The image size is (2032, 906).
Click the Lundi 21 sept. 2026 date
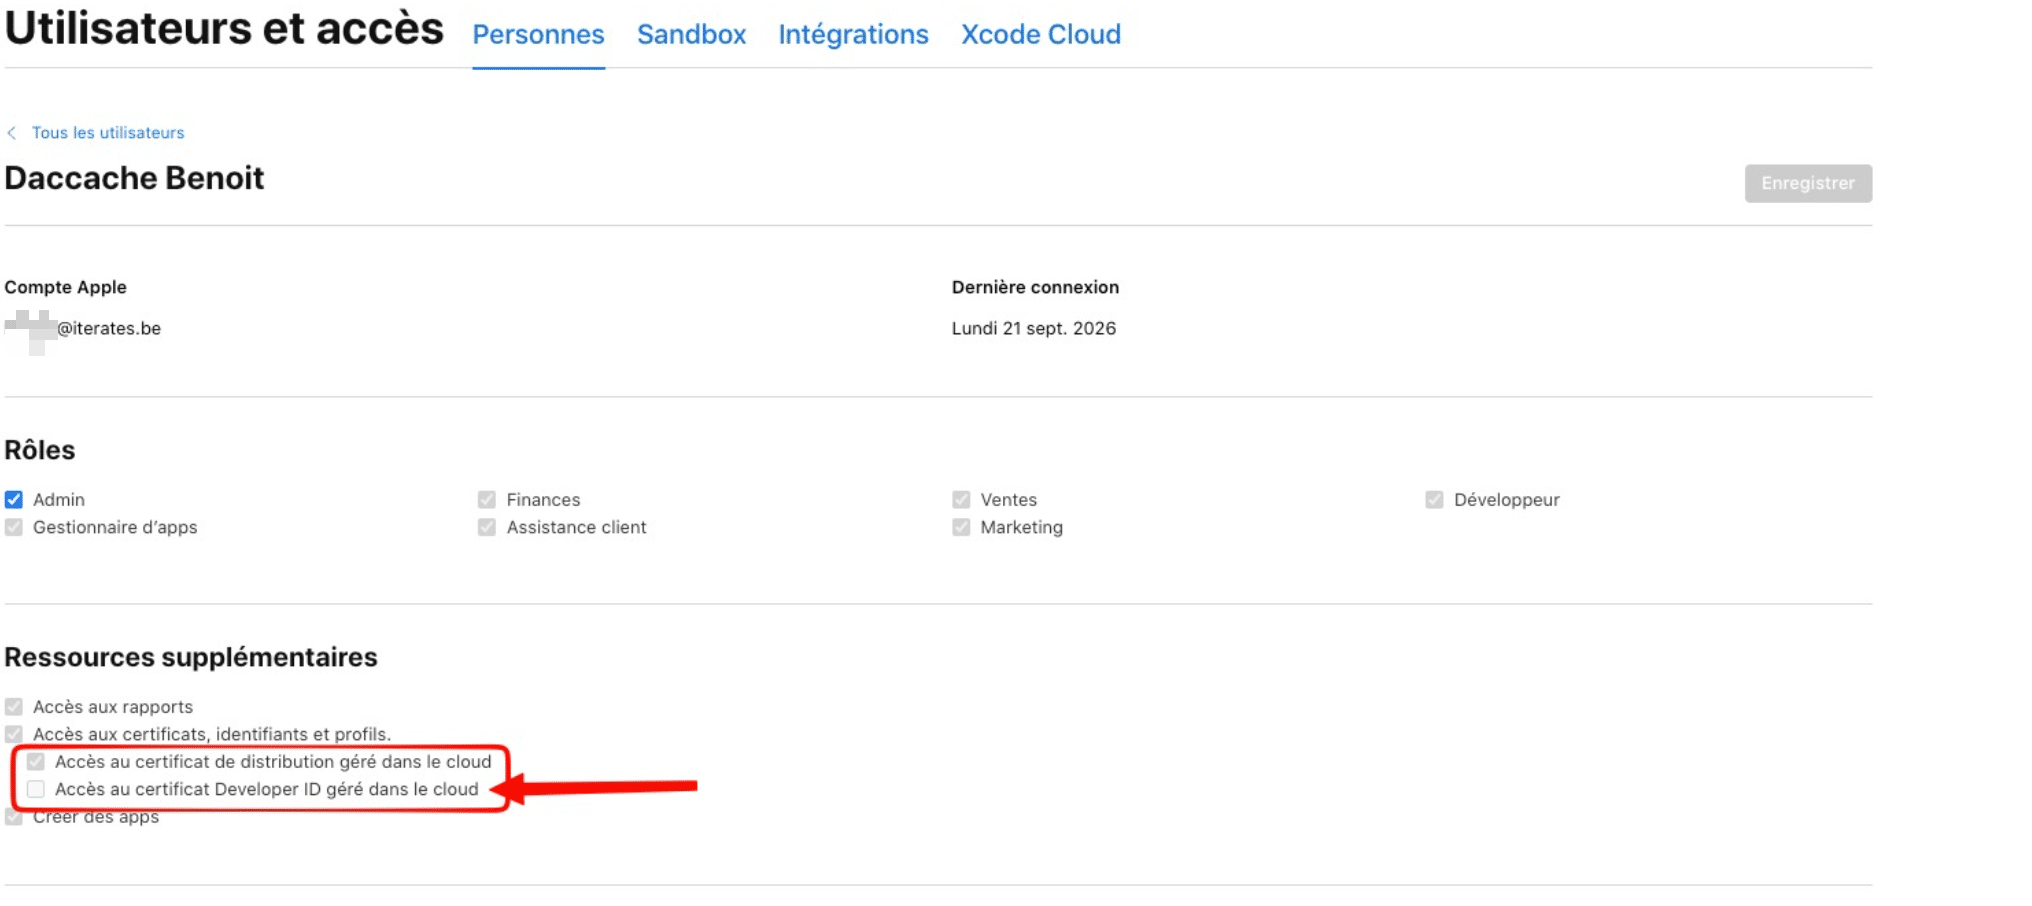point(1033,329)
